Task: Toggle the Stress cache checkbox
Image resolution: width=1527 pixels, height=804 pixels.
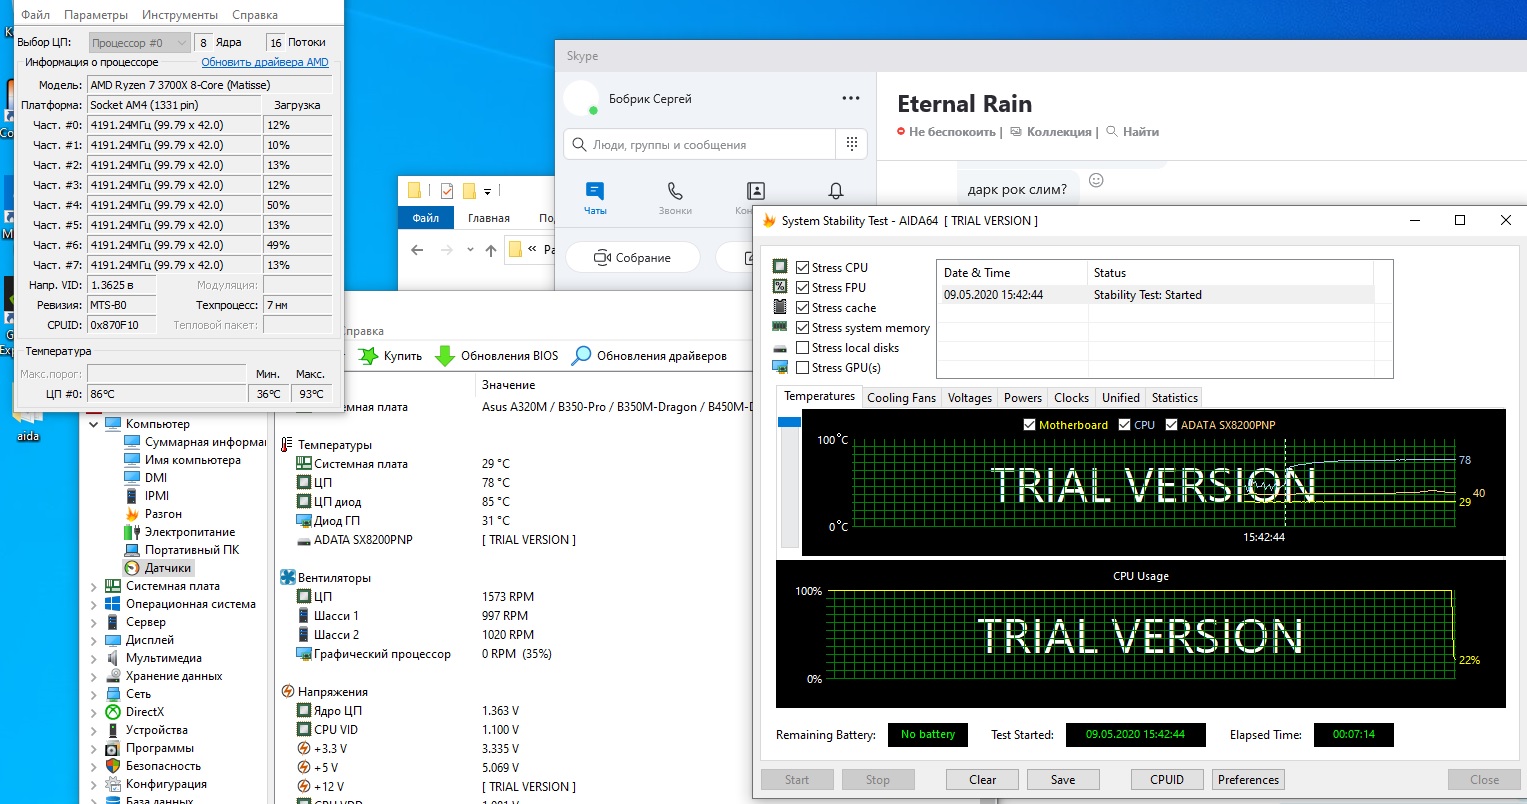Action: (x=802, y=308)
